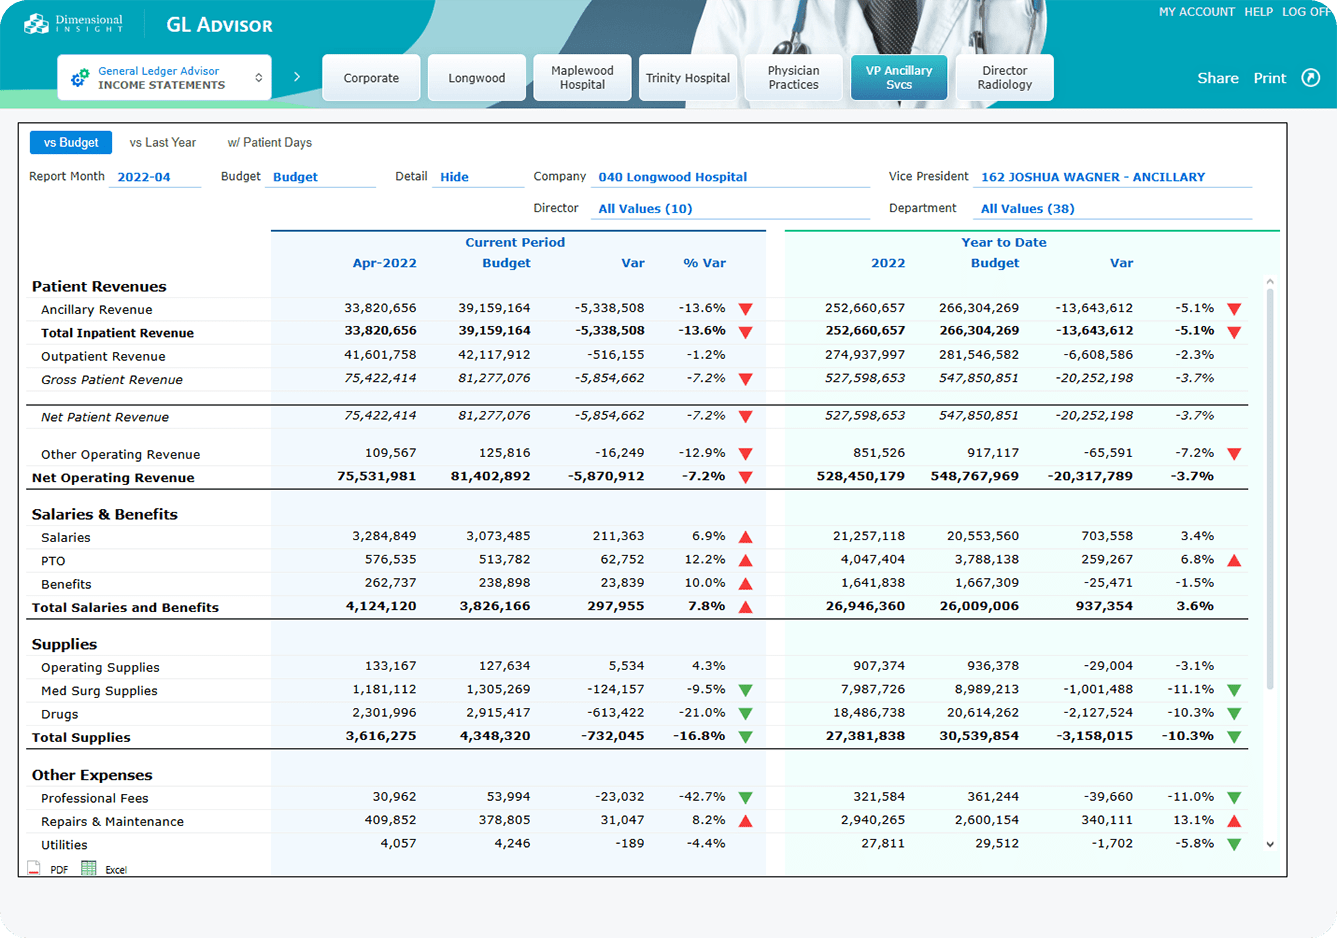Click the circular arrow icon beside Print
The width and height of the screenshot is (1337, 938).
click(1310, 78)
